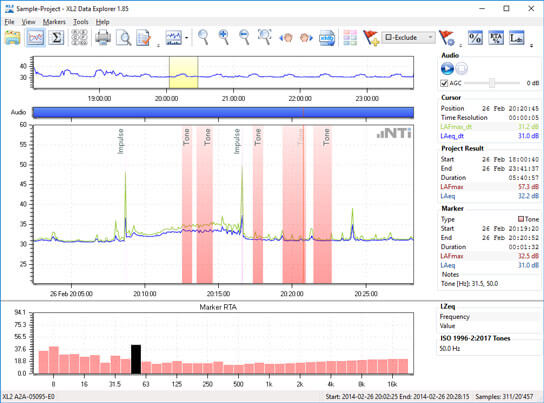This screenshot has width=544, height=403.
Task: Open the Markers menu
Action: coord(54,22)
